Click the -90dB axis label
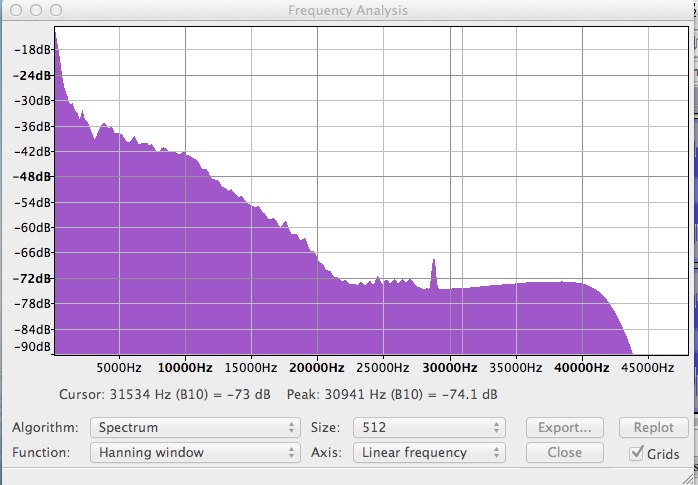This screenshot has height=485, width=698. pos(32,347)
